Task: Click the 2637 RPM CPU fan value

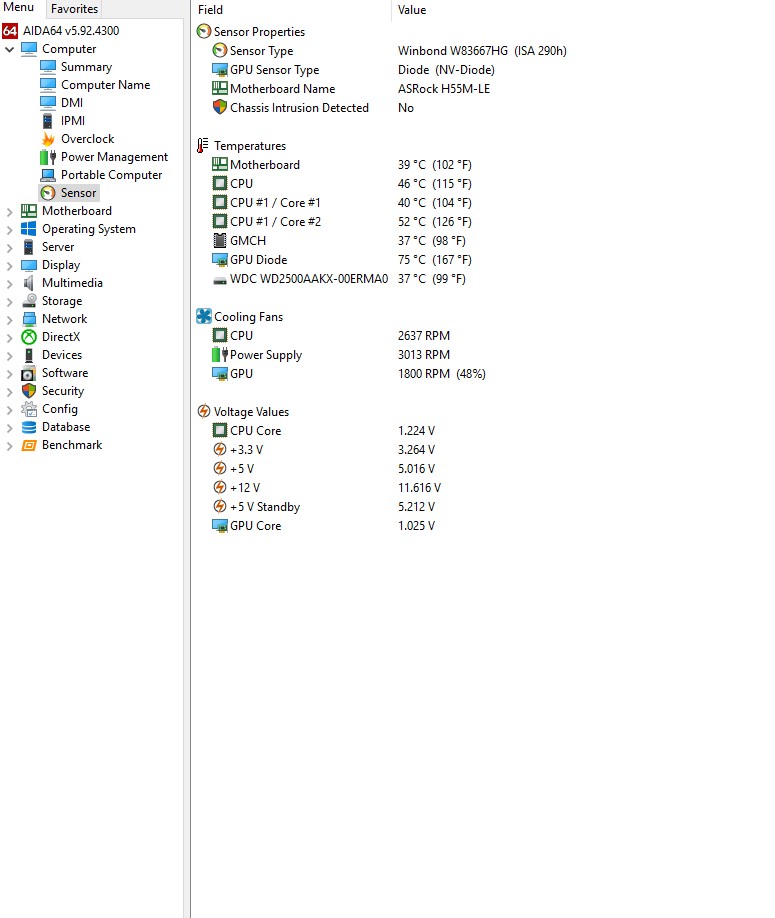Action: [424, 335]
